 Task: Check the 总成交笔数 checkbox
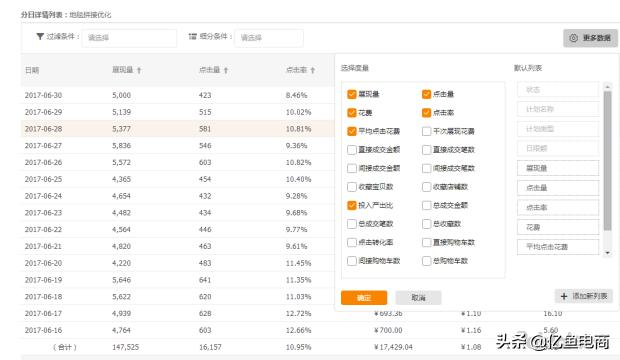click(x=352, y=224)
